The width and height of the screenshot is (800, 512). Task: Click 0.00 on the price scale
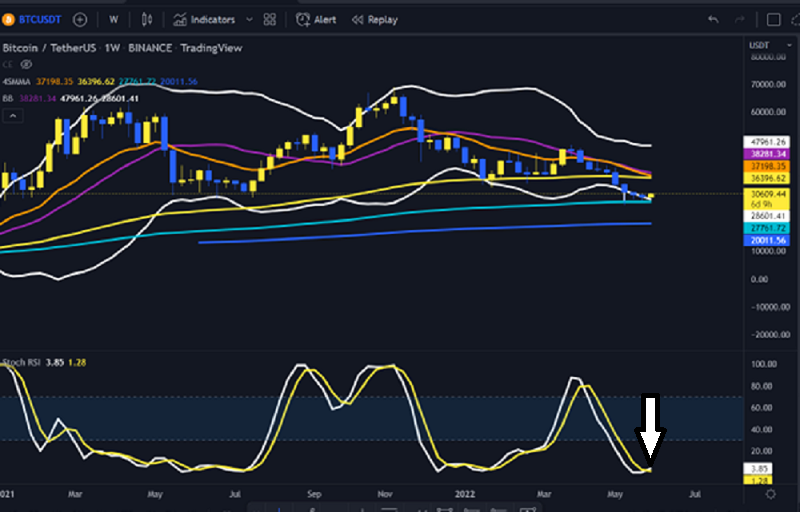(x=760, y=279)
